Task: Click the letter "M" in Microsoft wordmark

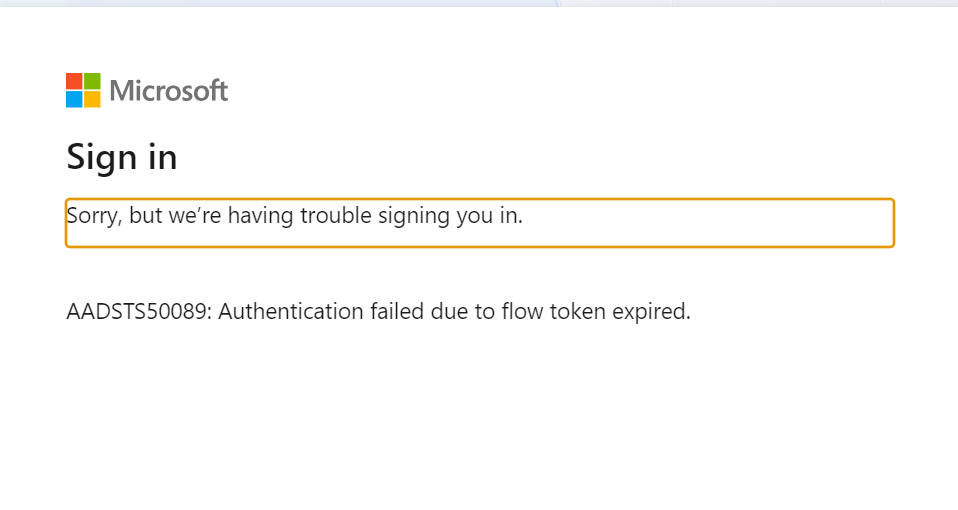Action: coord(121,91)
